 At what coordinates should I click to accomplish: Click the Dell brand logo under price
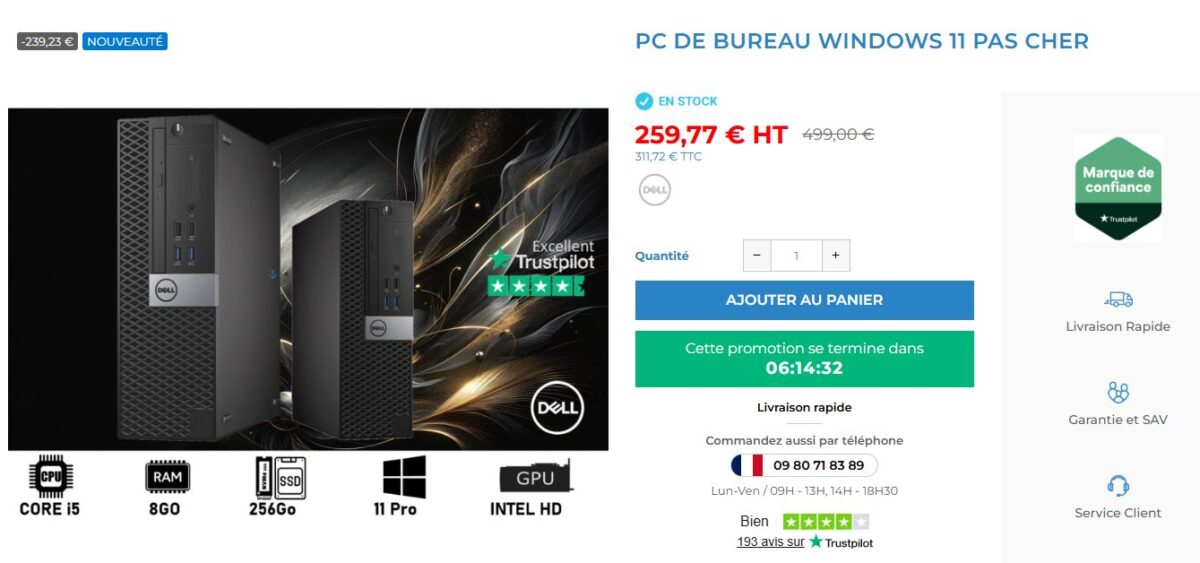point(655,189)
